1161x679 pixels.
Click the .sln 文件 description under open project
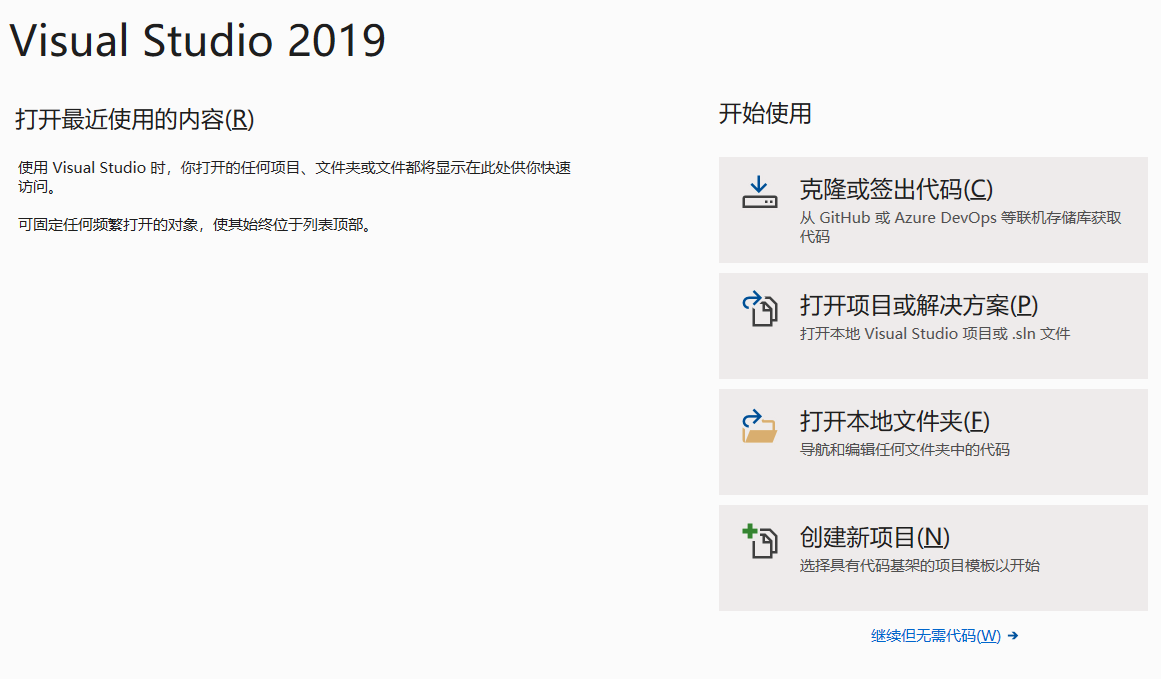click(934, 334)
